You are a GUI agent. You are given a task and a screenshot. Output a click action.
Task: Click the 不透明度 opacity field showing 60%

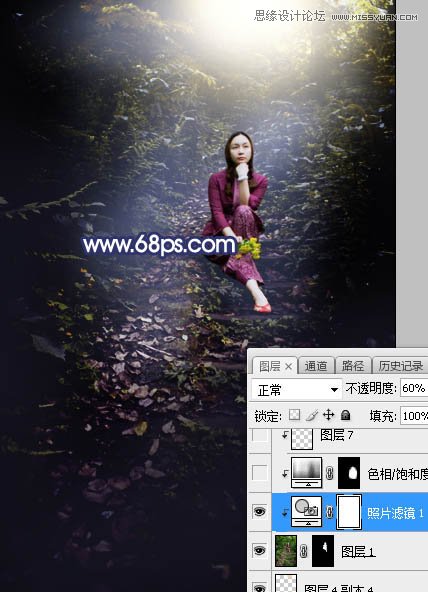(x=413, y=388)
